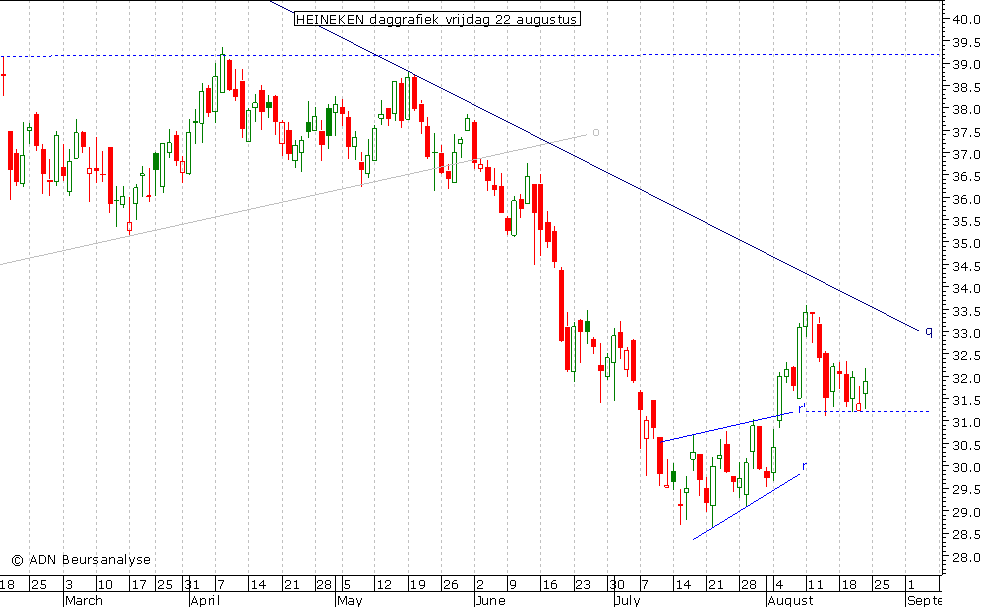The image size is (983, 607).
Task: Choose the 28.5 price scale label
Action: 966,535
